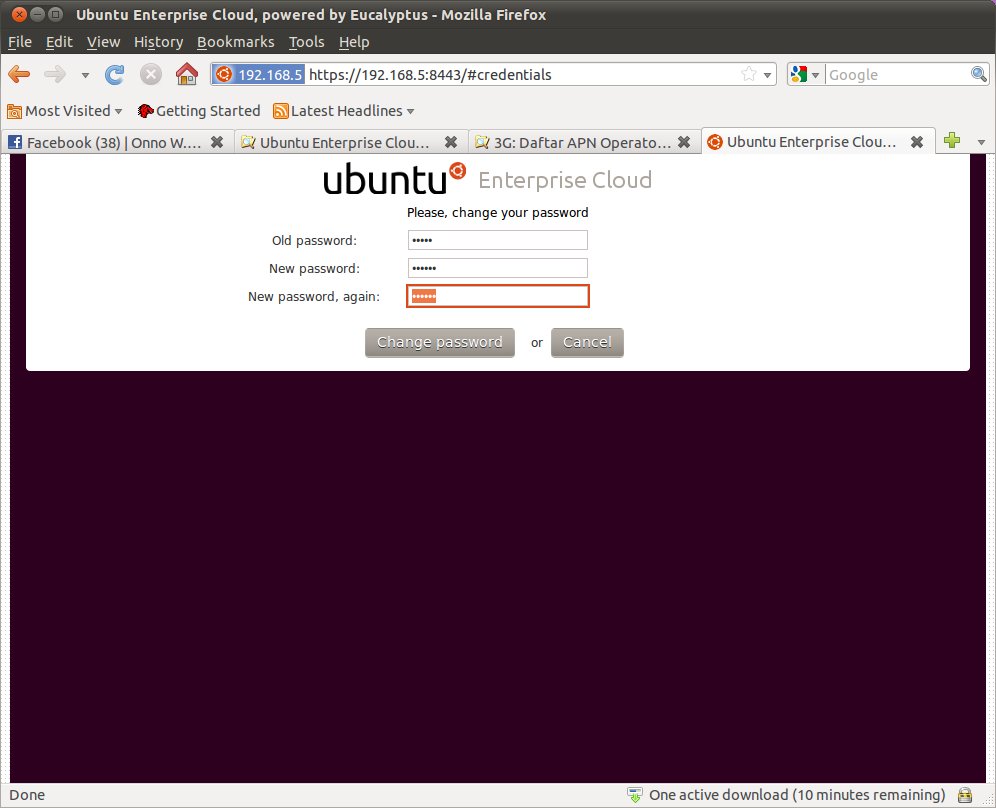Image resolution: width=996 pixels, height=808 pixels.
Task: Open a new tab with the plus icon
Action: [951, 141]
